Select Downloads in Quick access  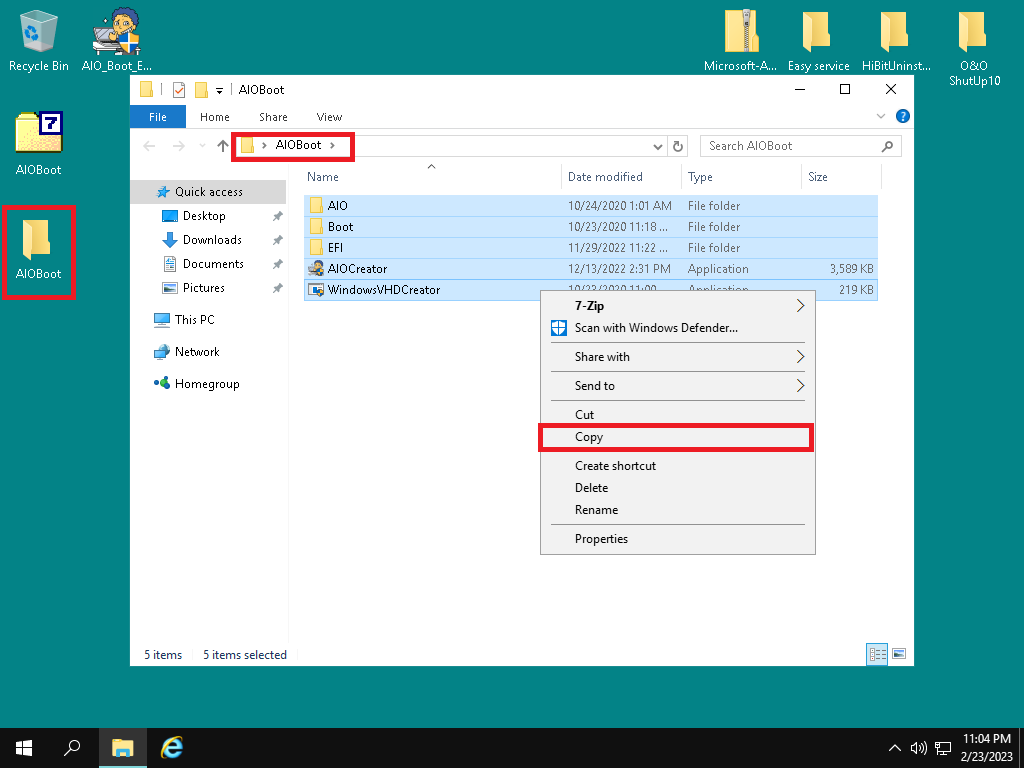(x=211, y=240)
